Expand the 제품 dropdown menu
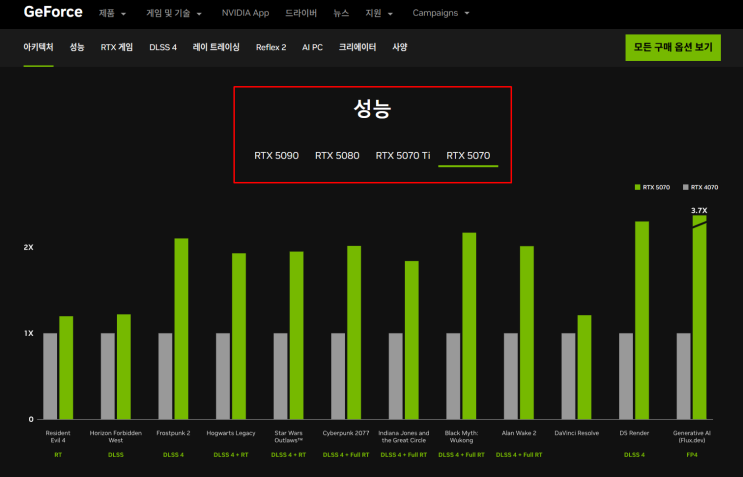The image size is (743, 477). click(x=112, y=13)
